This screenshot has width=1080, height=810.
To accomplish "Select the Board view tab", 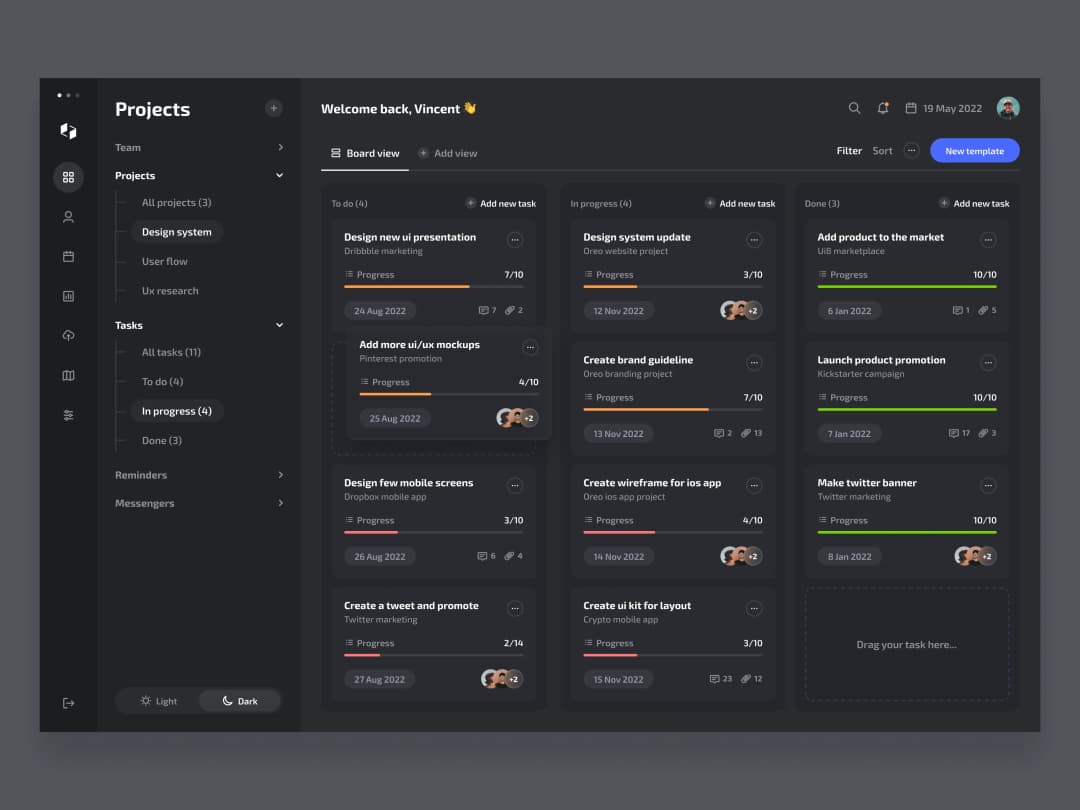I will (365, 153).
